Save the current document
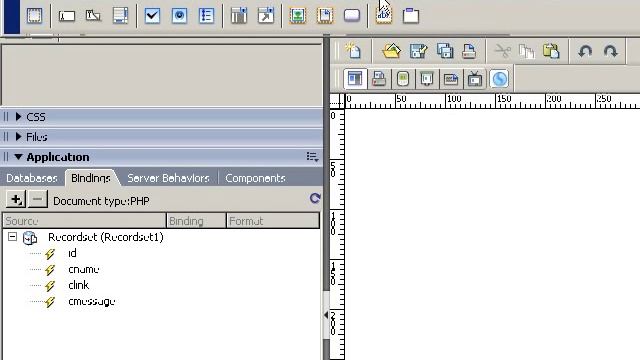 coord(418,51)
